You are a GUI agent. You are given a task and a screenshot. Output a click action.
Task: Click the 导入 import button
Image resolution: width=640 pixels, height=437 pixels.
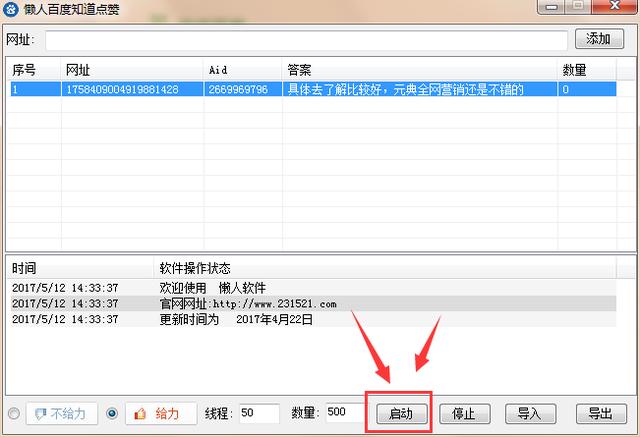click(x=530, y=414)
